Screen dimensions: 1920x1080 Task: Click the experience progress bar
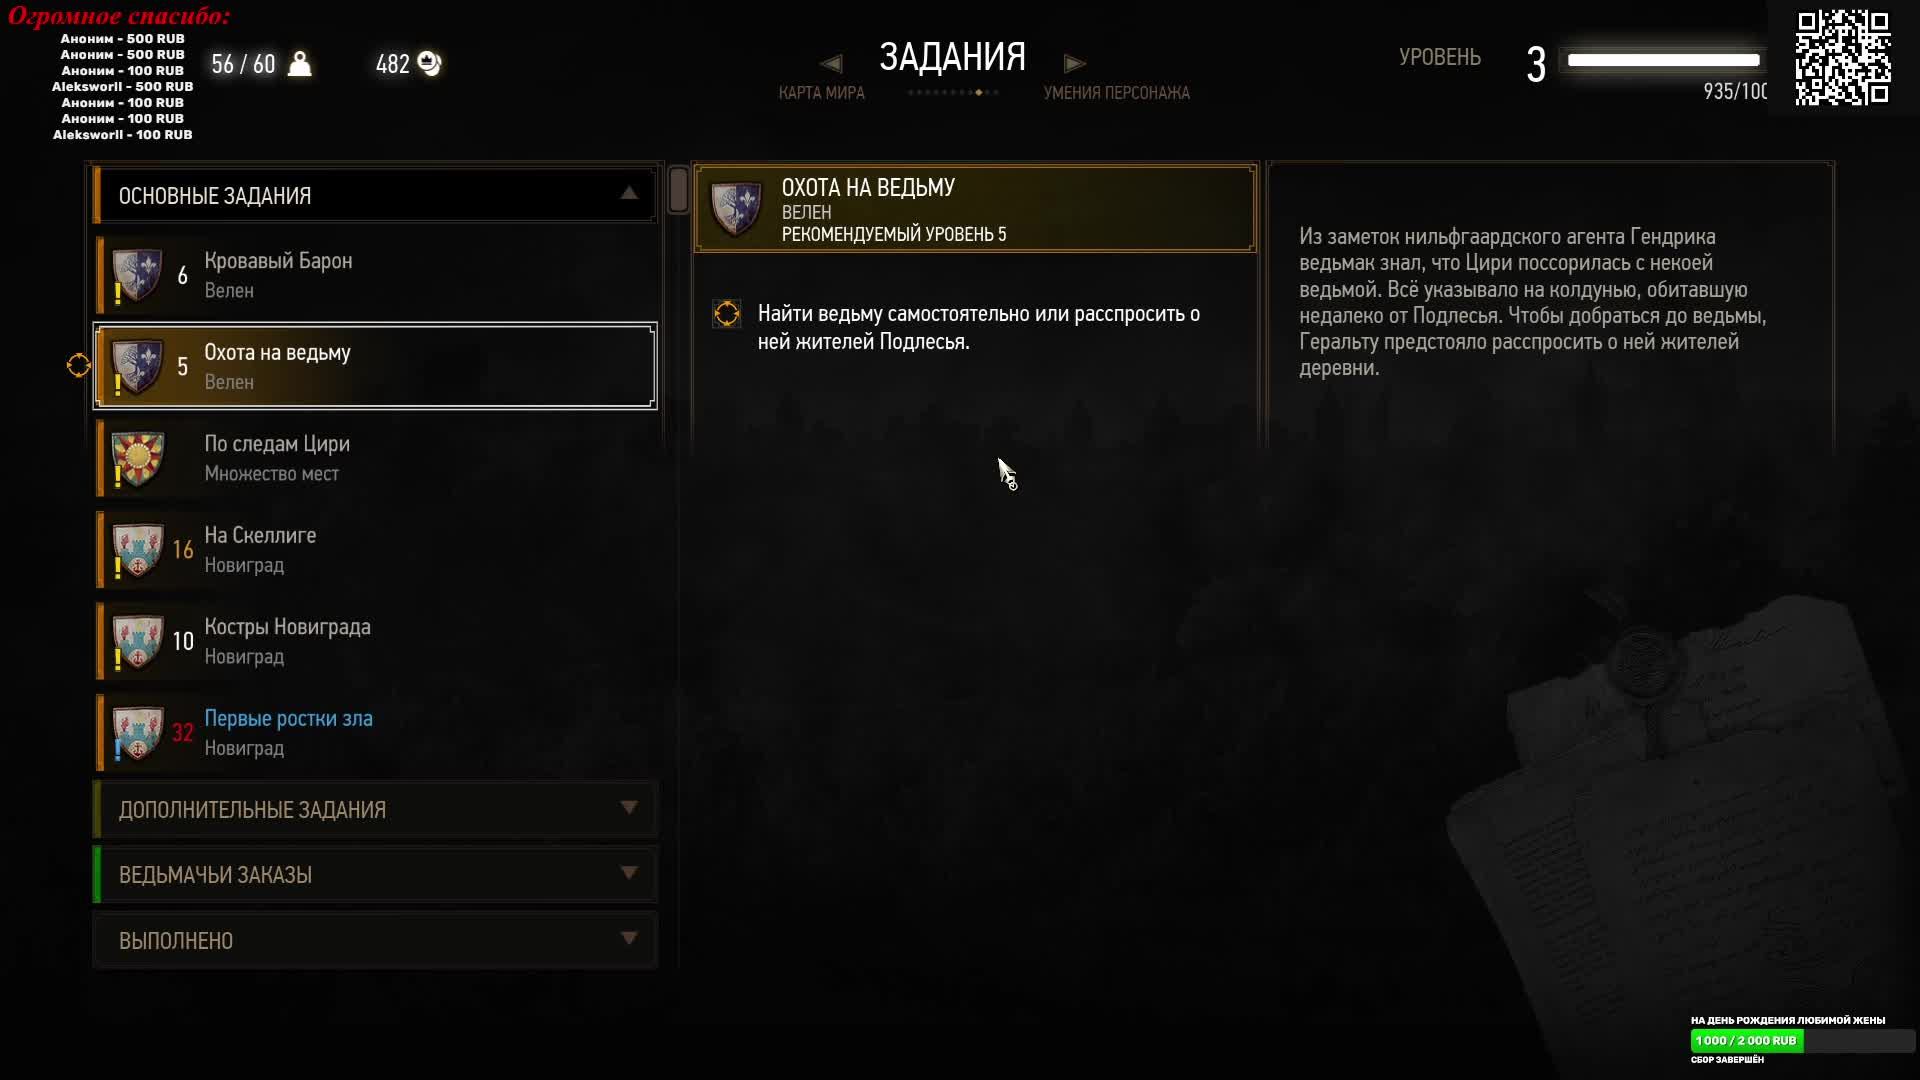(1663, 60)
